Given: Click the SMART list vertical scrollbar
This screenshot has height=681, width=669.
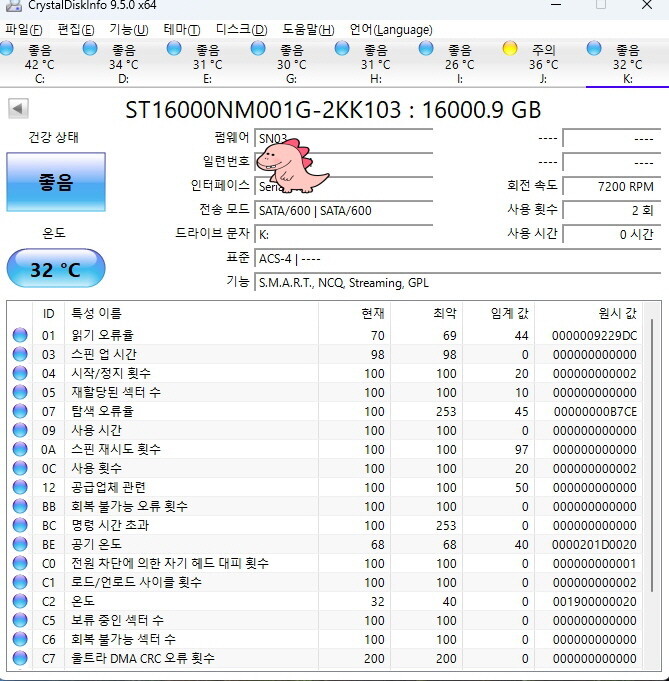Looking at the screenshot, I should tap(652, 455).
